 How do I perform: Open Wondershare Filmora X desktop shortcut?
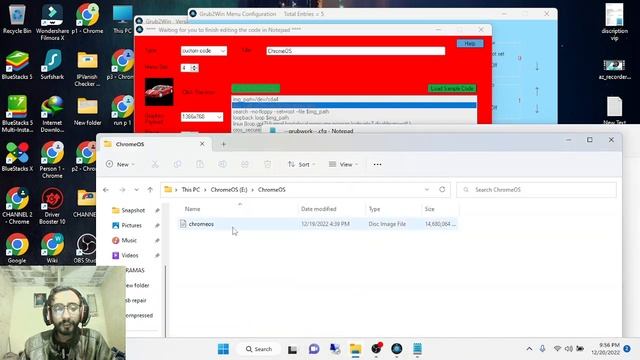pyautogui.click(x=52, y=22)
